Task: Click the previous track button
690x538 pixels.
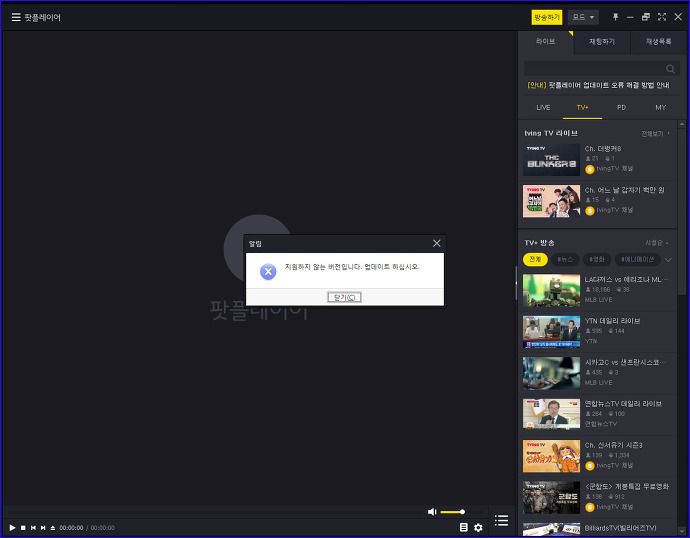Action: pyautogui.click(x=33, y=527)
